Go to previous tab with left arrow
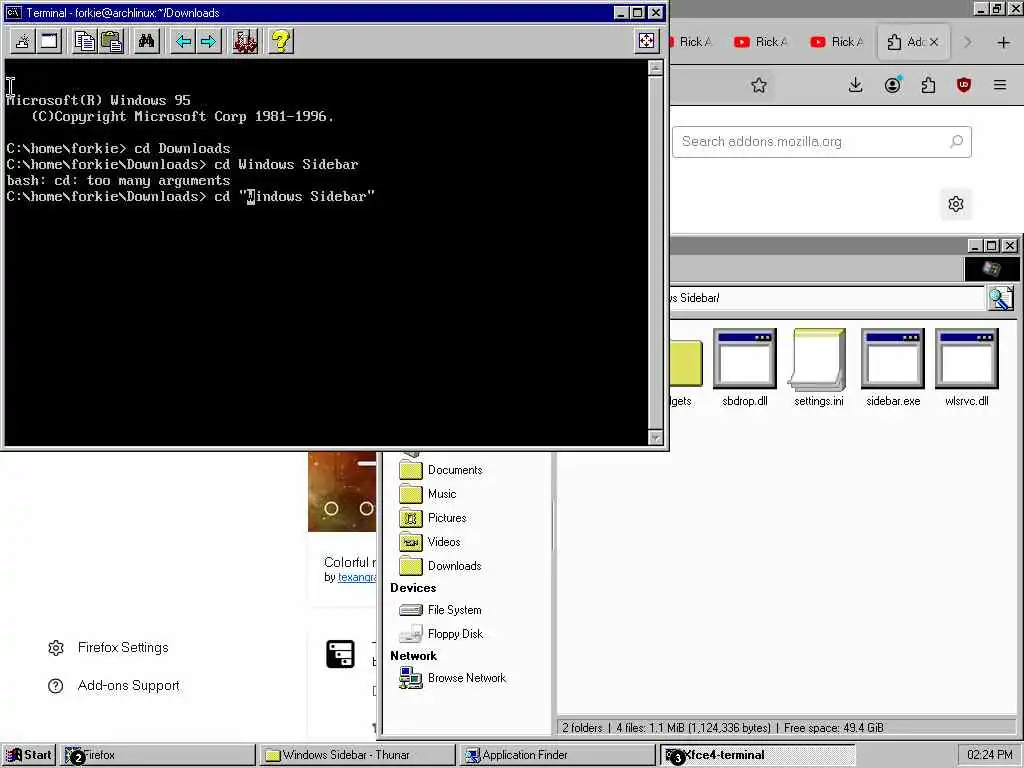1024x768 pixels. [x=183, y=42]
